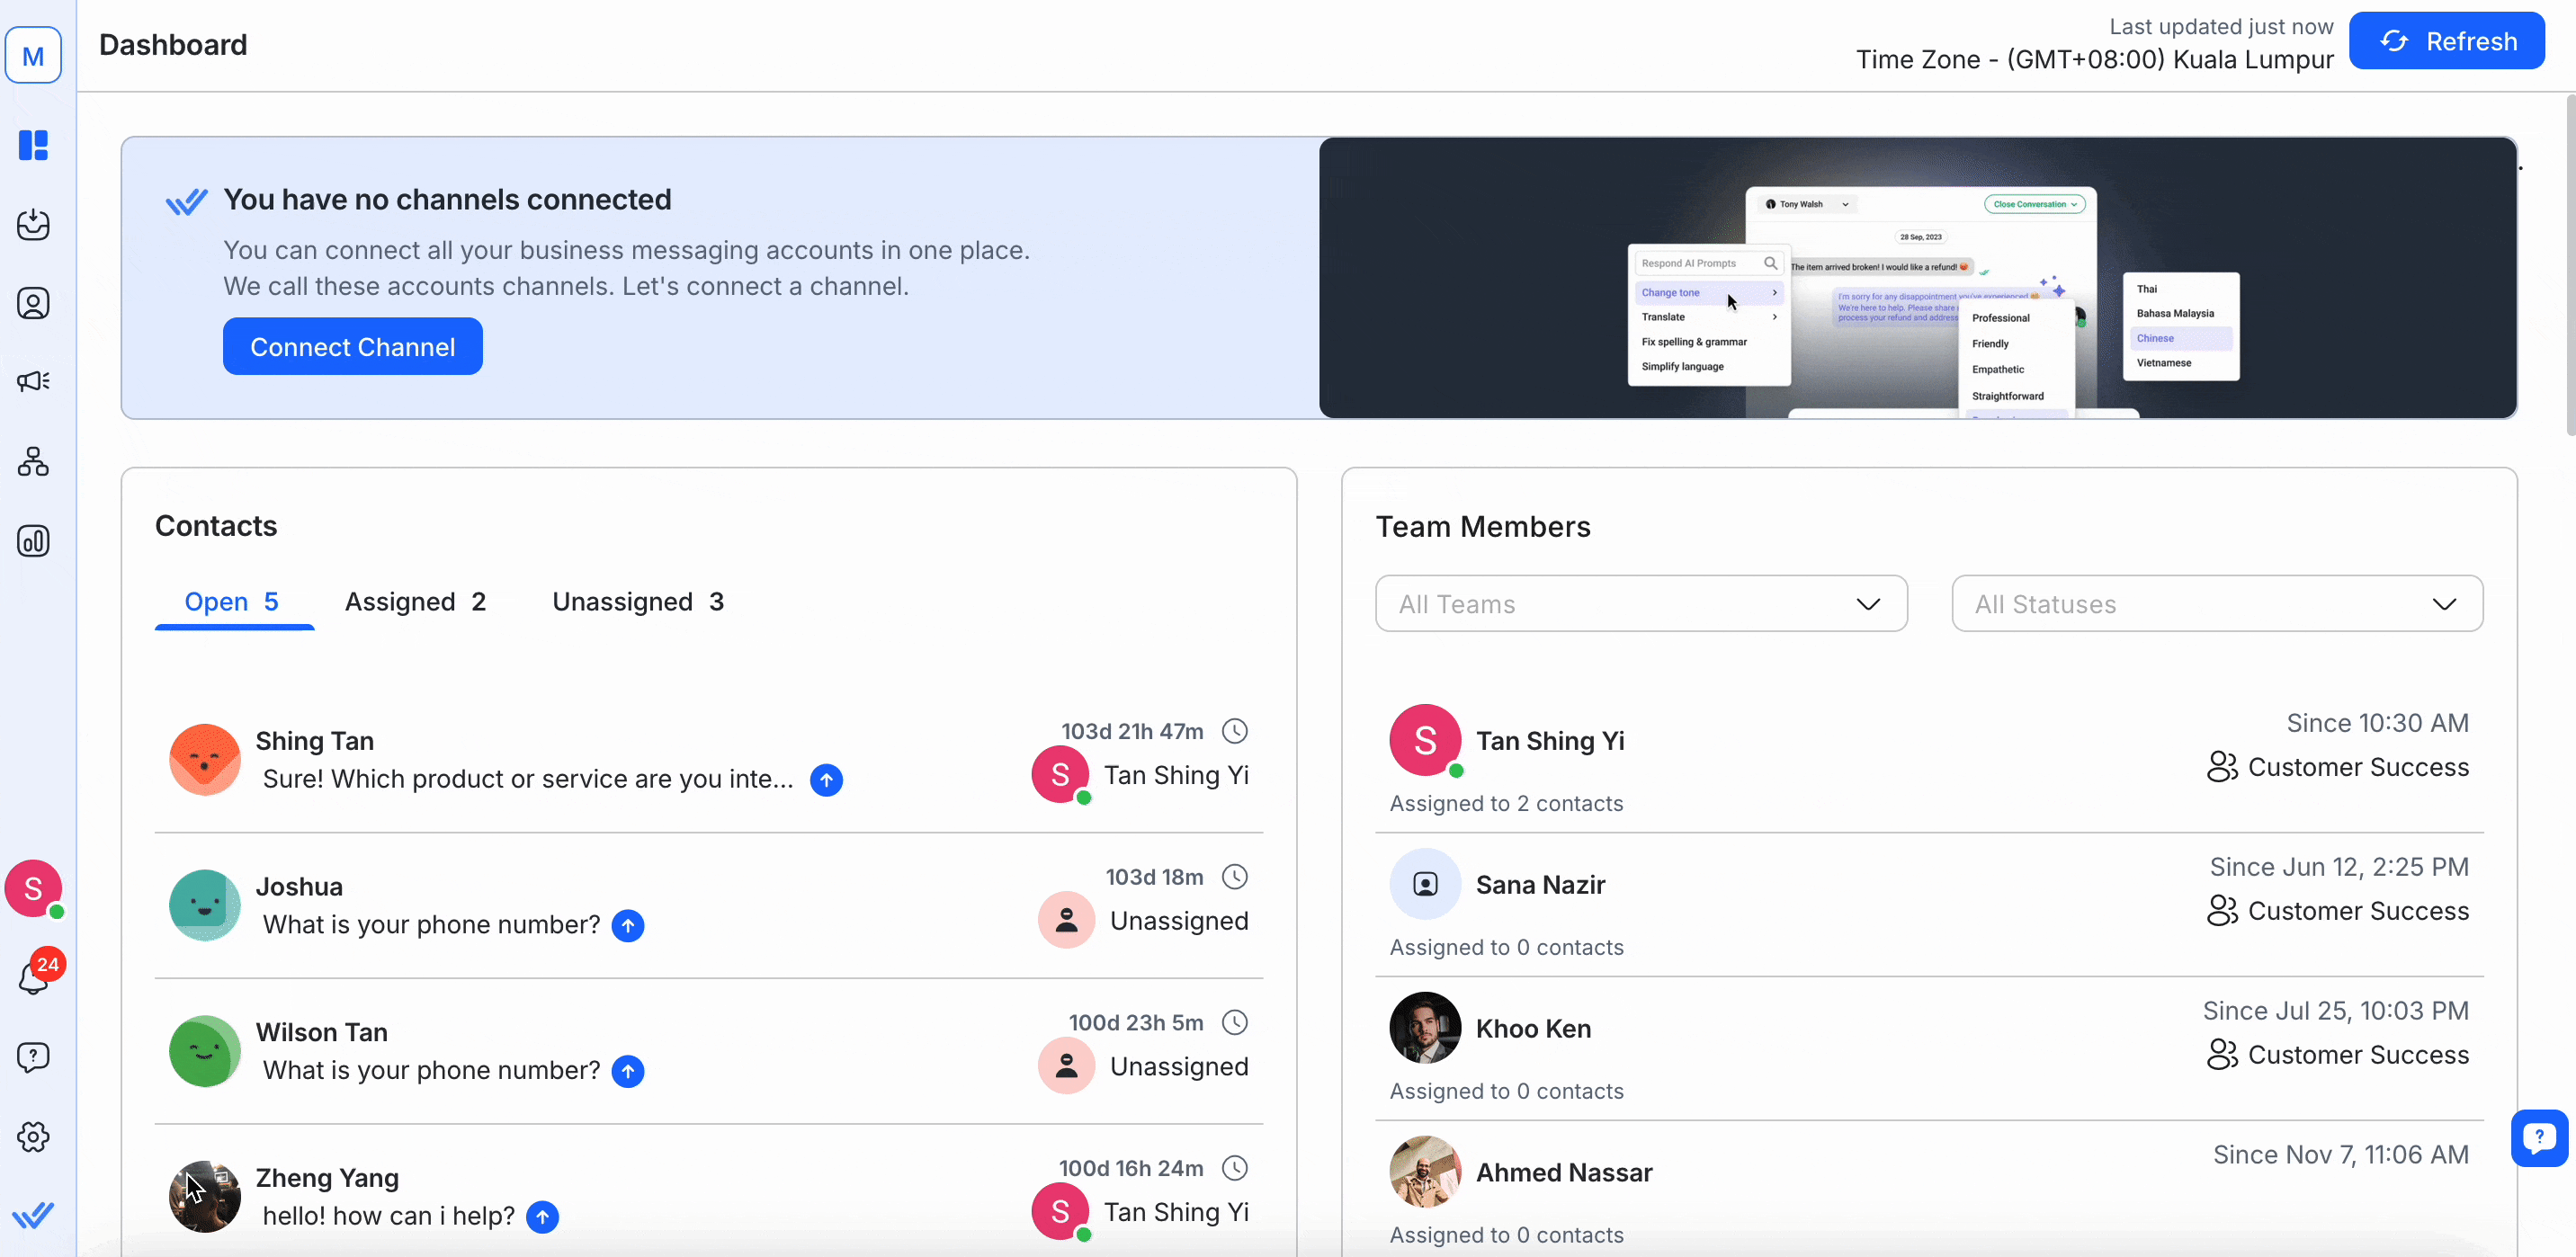2576x1257 pixels.
Task: Open the Dashboard icon in sidebar
Action: 33,145
